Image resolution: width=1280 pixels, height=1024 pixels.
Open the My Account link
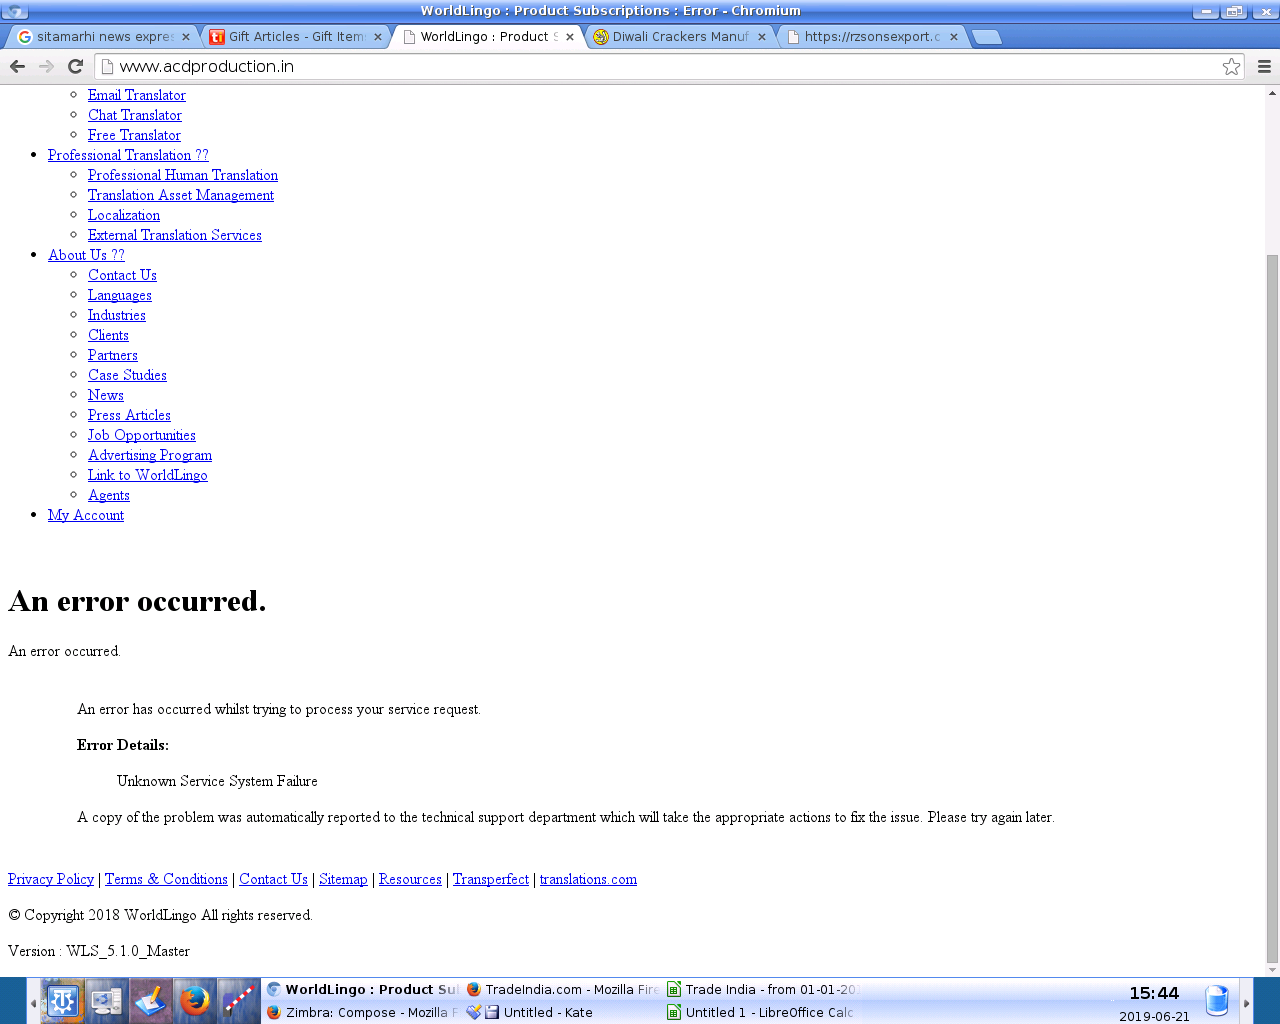point(86,515)
